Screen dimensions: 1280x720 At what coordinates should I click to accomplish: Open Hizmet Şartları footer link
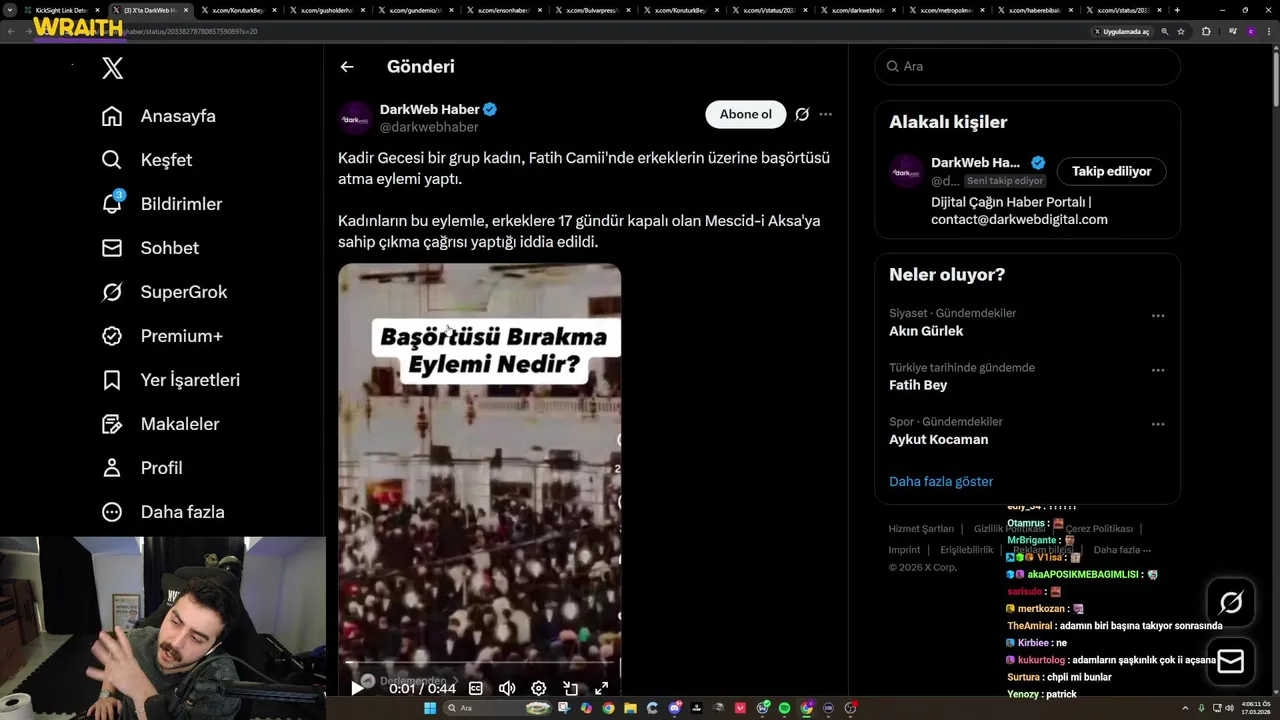tap(921, 528)
